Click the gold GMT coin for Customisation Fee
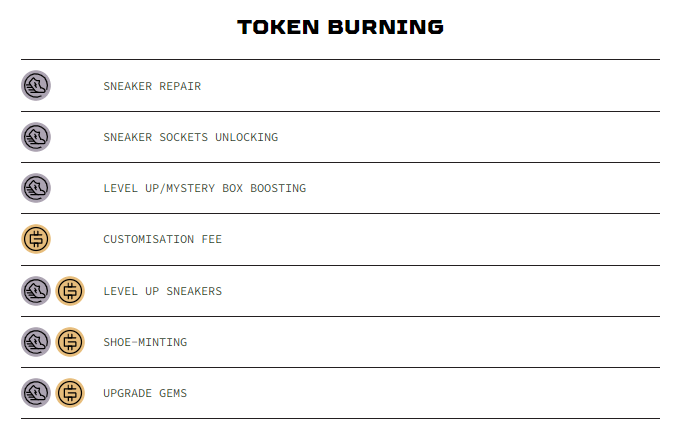684x432 pixels. 36,239
